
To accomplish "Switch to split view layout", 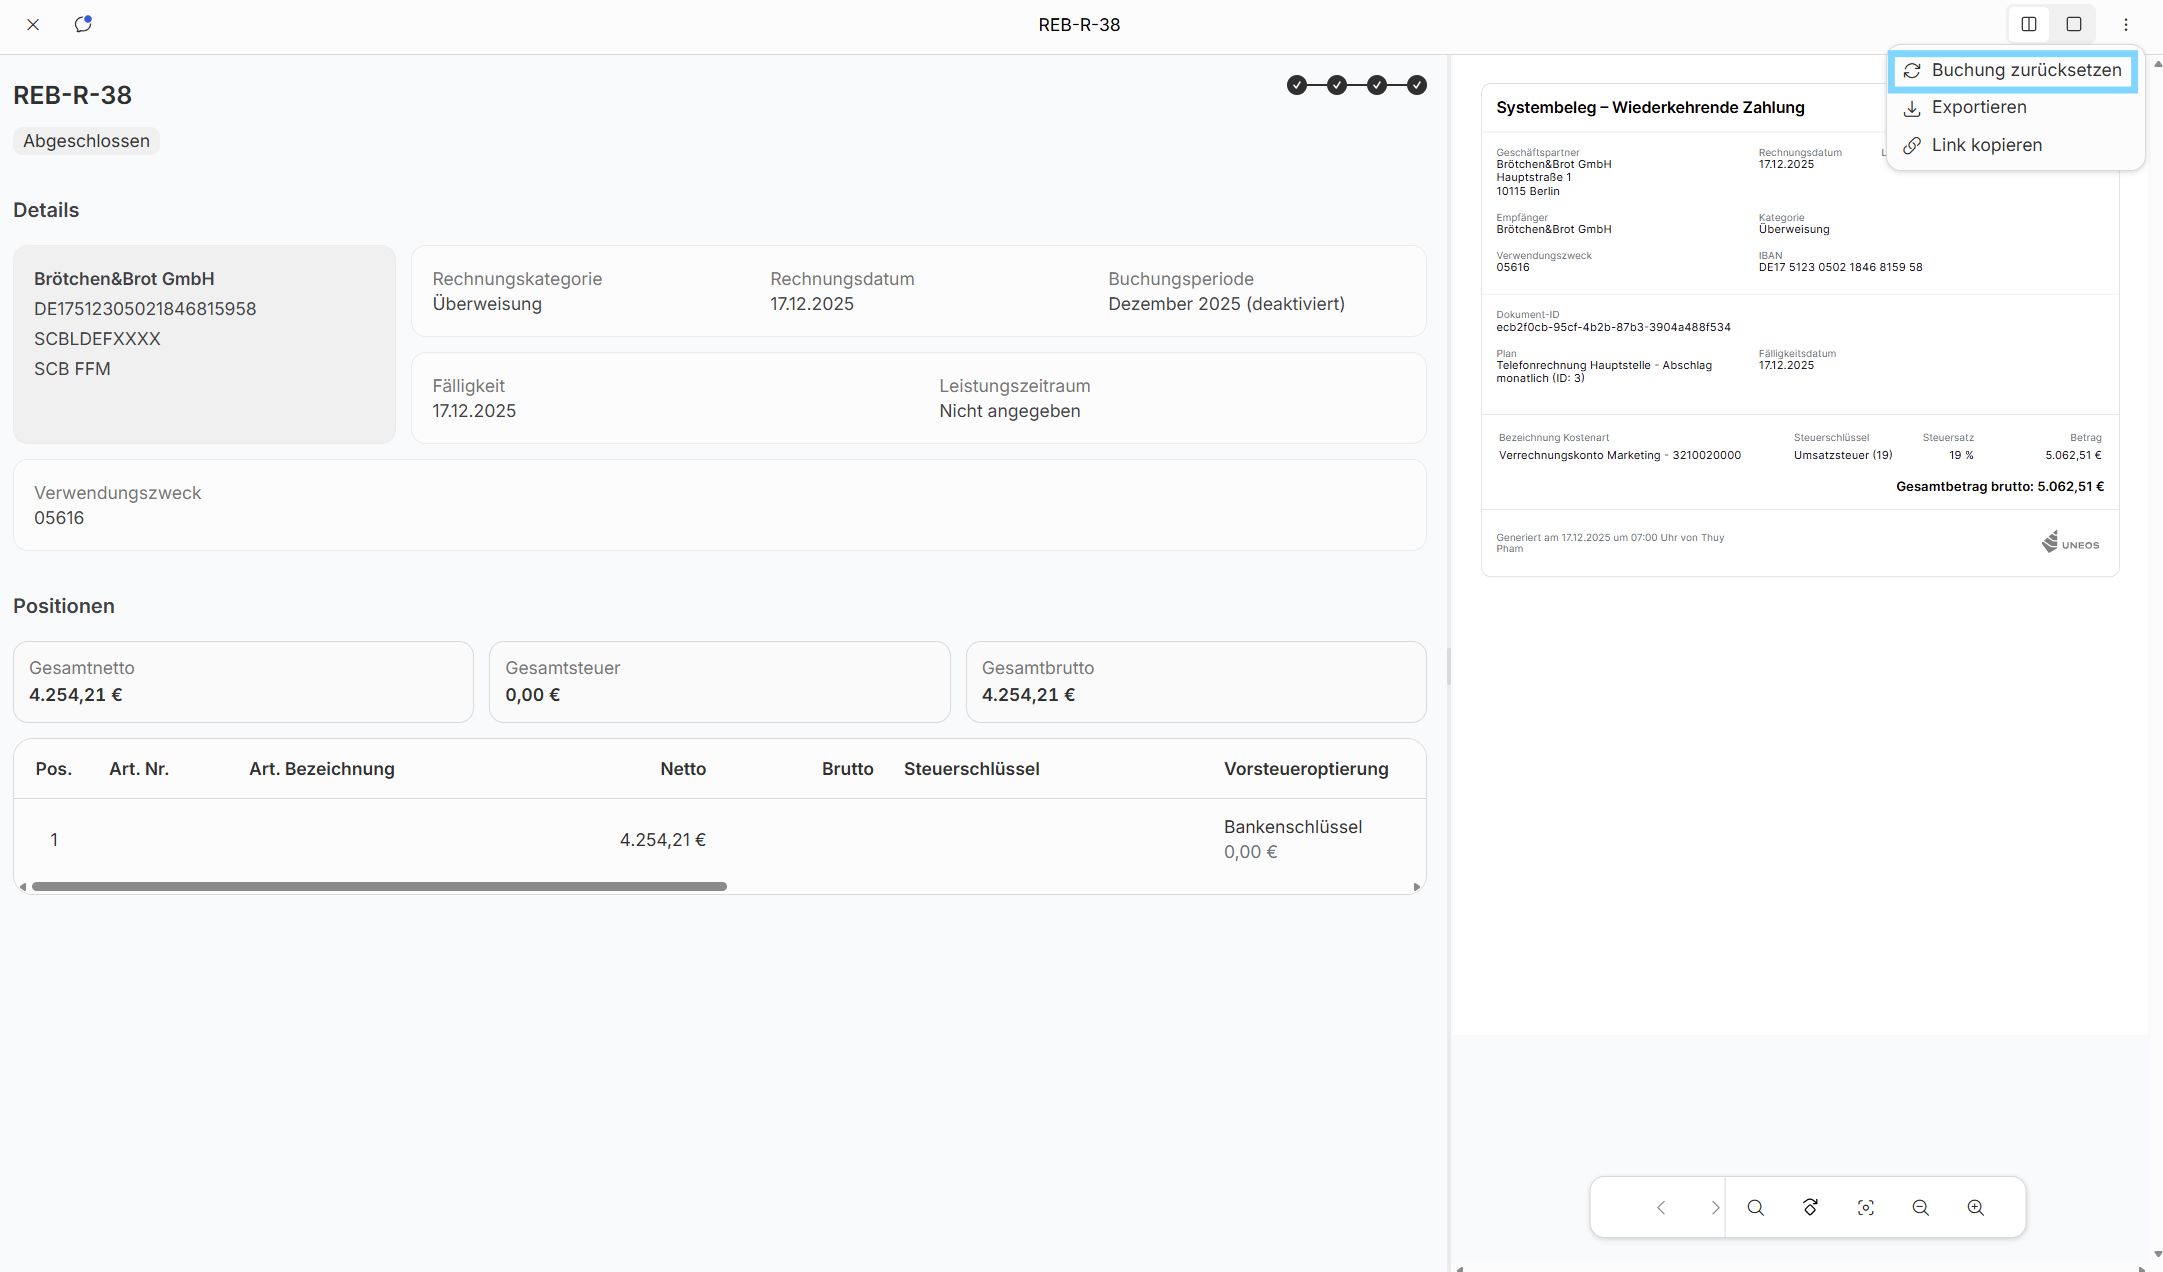I will tap(2029, 24).
